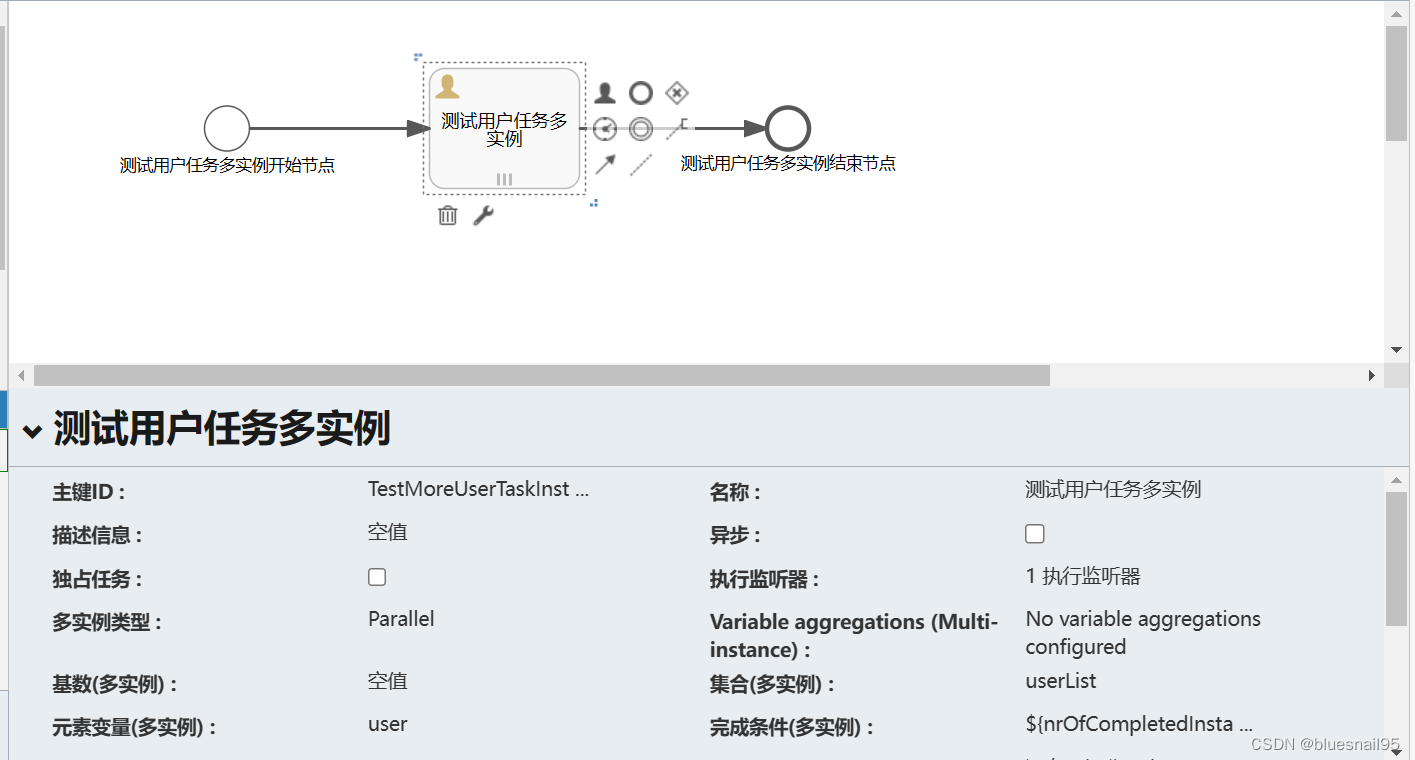Select the end event circle on canvas
Viewport: 1415px width, 760px height.
788,128
